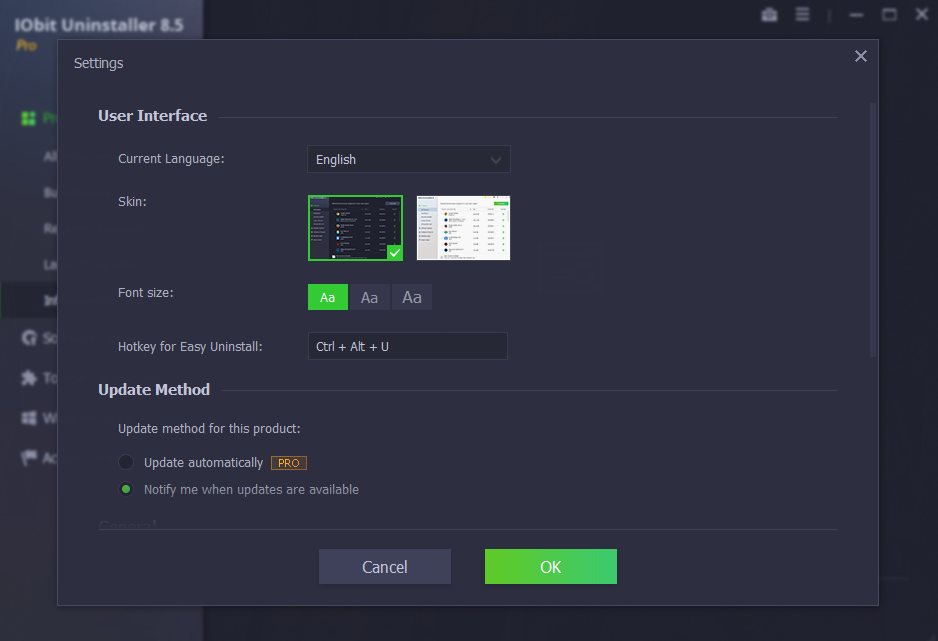Maximize the IObit Uninstaller main window

coord(889,14)
